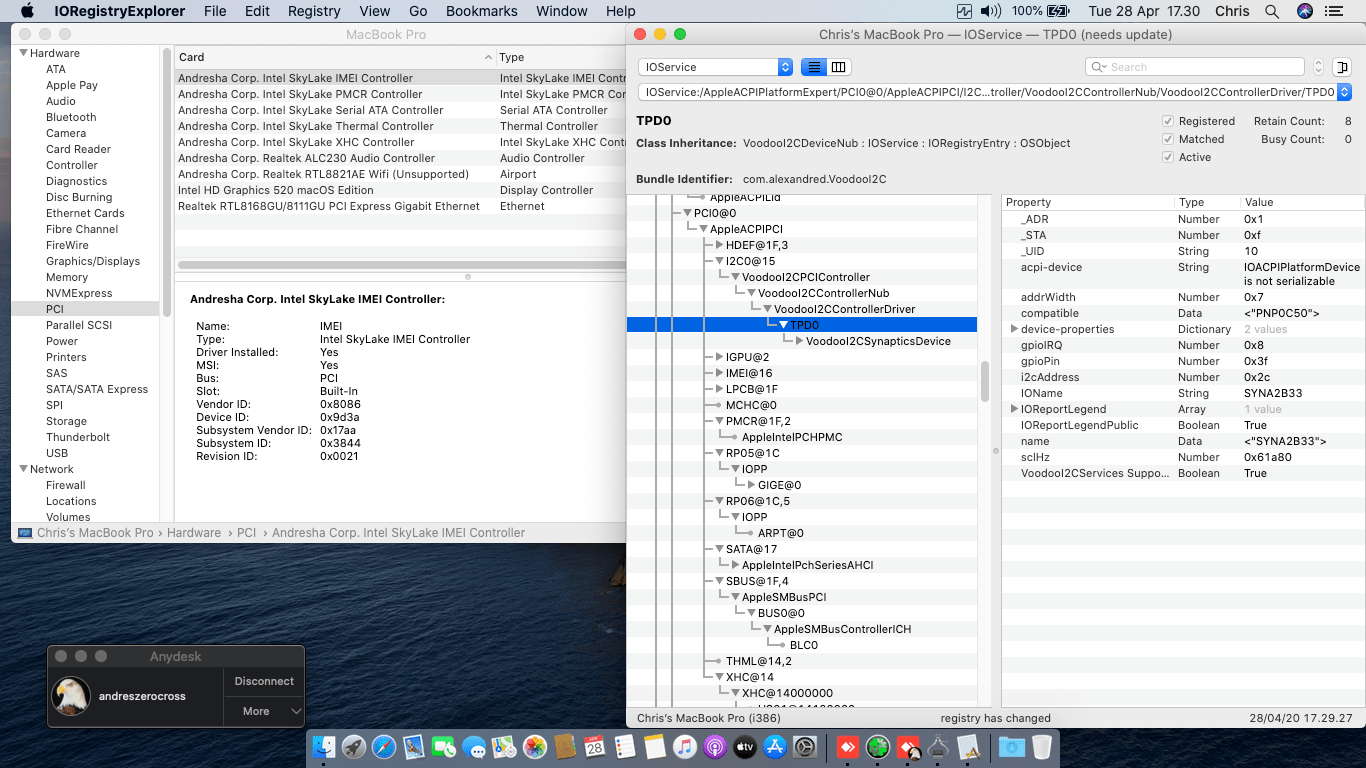Toggle the Matched checkbox
Image resolution: width=1366 pixels, height=768 pixels.
coord(1167,139)
